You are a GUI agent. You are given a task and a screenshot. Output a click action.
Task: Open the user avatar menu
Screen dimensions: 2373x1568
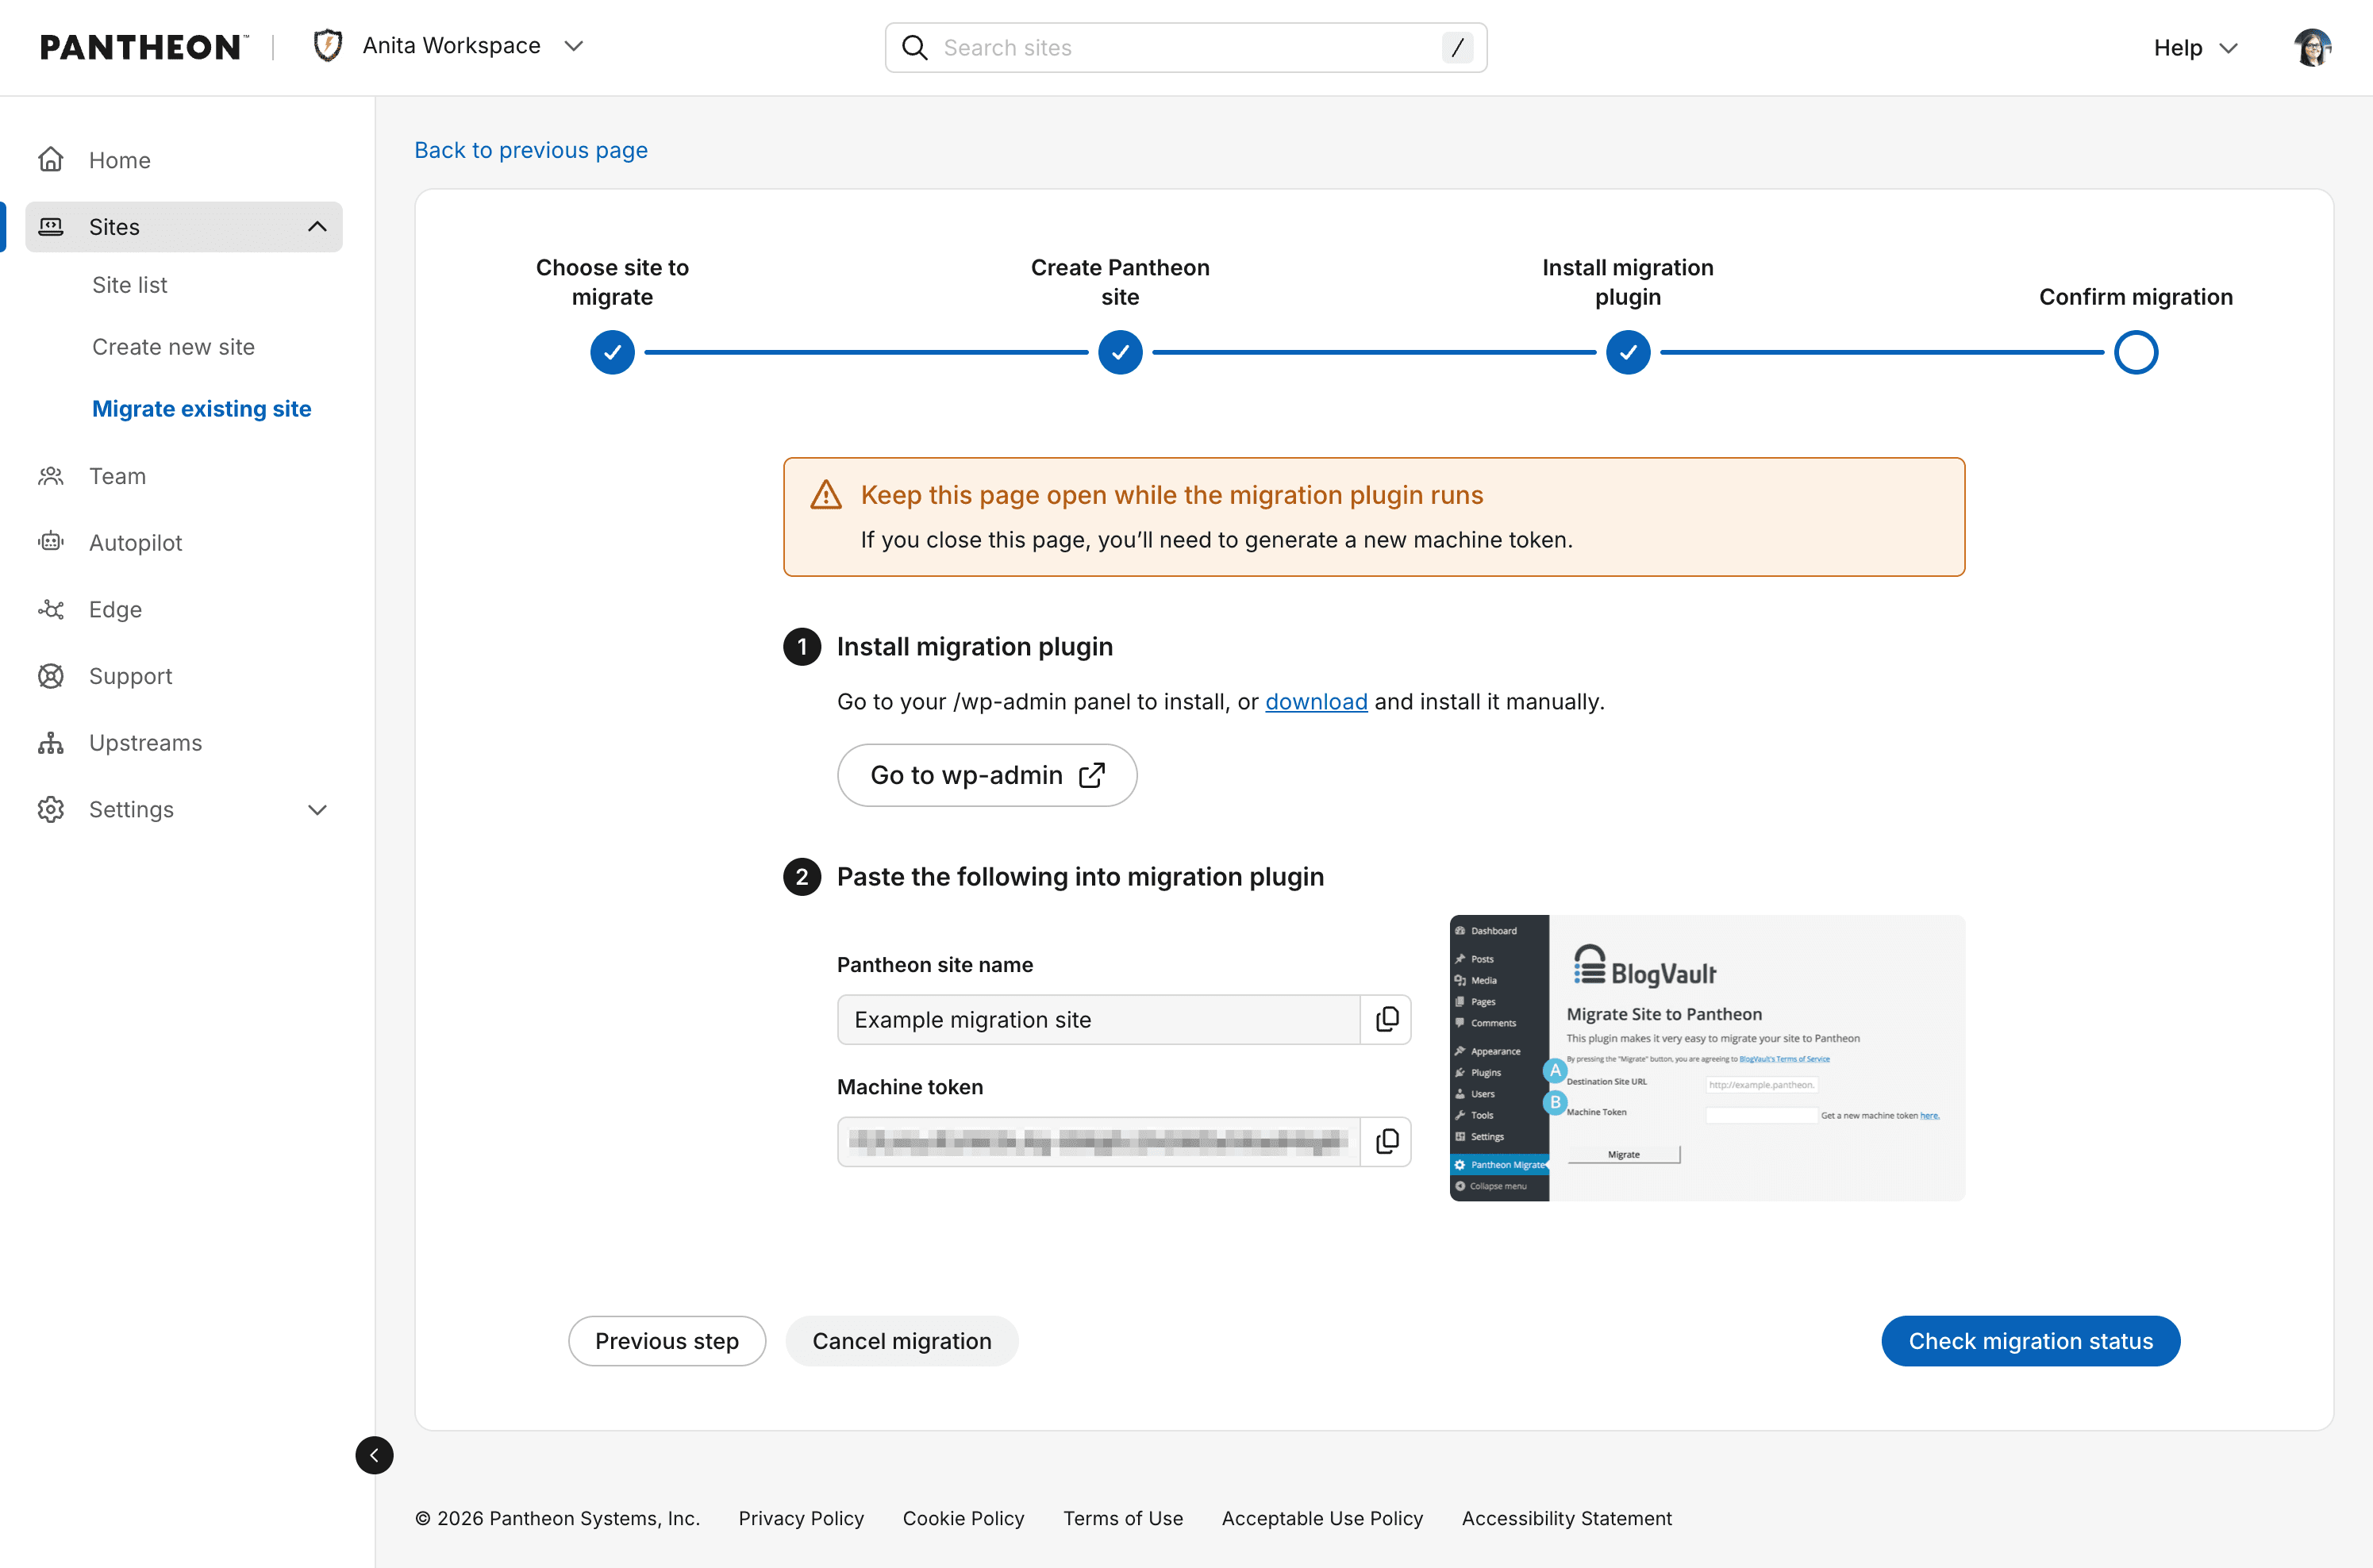[x=2313, y=47]
